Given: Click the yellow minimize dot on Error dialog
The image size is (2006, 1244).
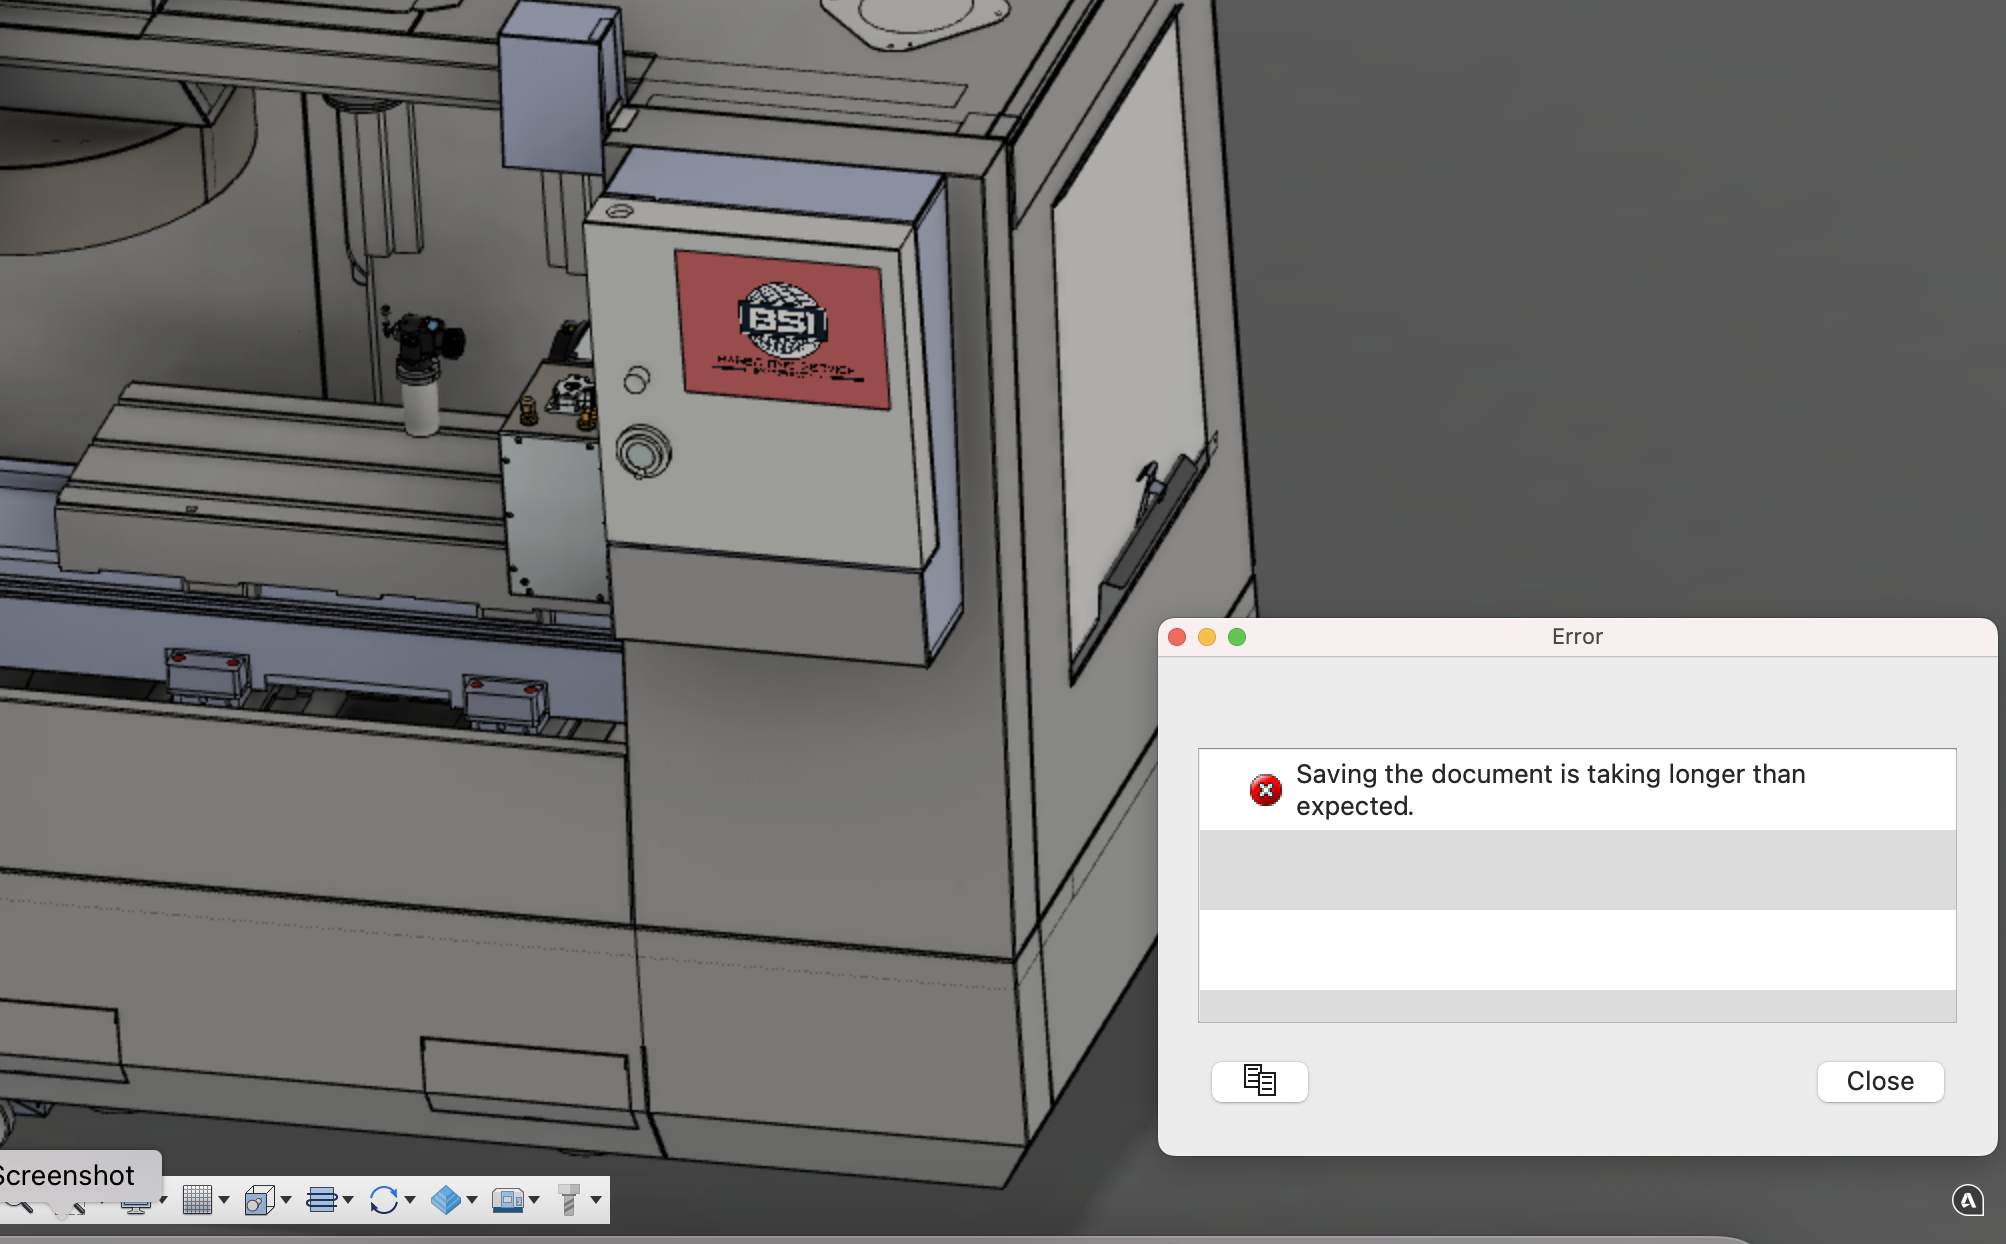Looking at the screenshot, I should pos(1207,637).
